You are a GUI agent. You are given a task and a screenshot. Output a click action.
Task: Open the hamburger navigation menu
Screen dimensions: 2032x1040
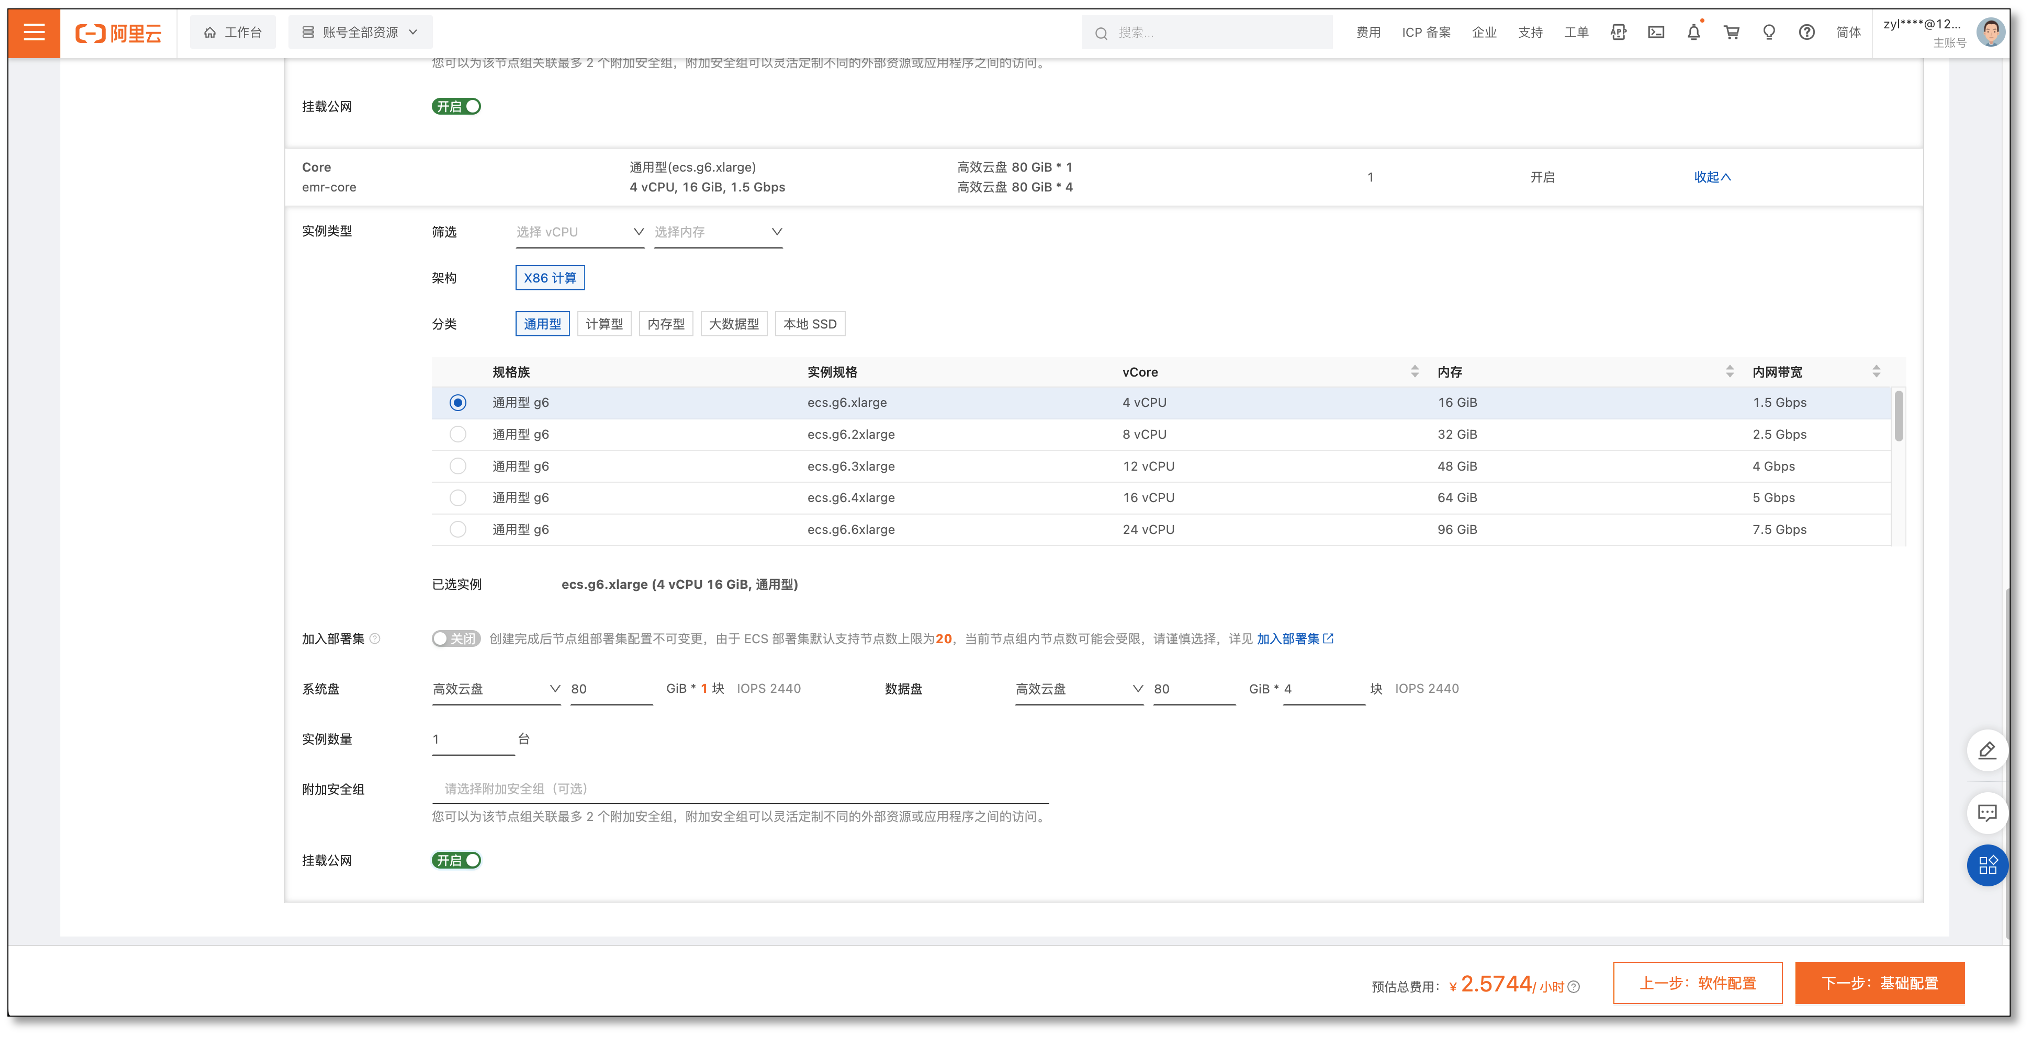point(34,32)
